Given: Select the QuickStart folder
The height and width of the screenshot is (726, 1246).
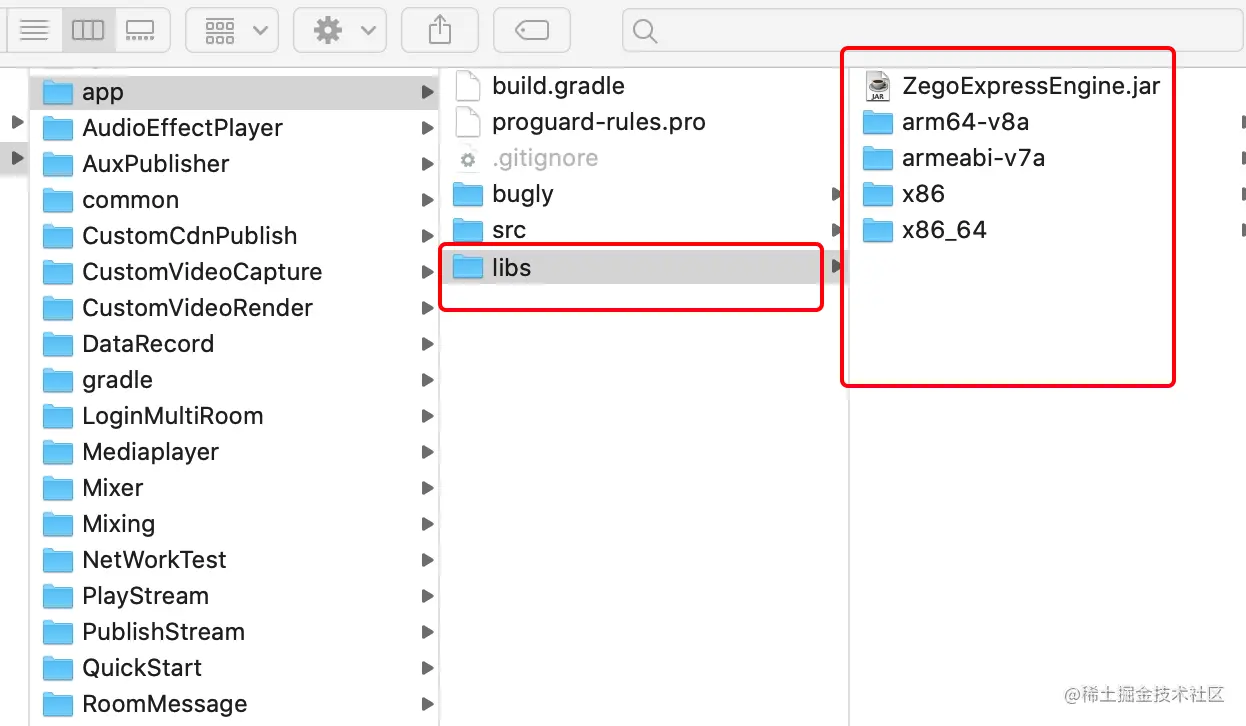Looking at the screenshot, I should coord(235,668).
